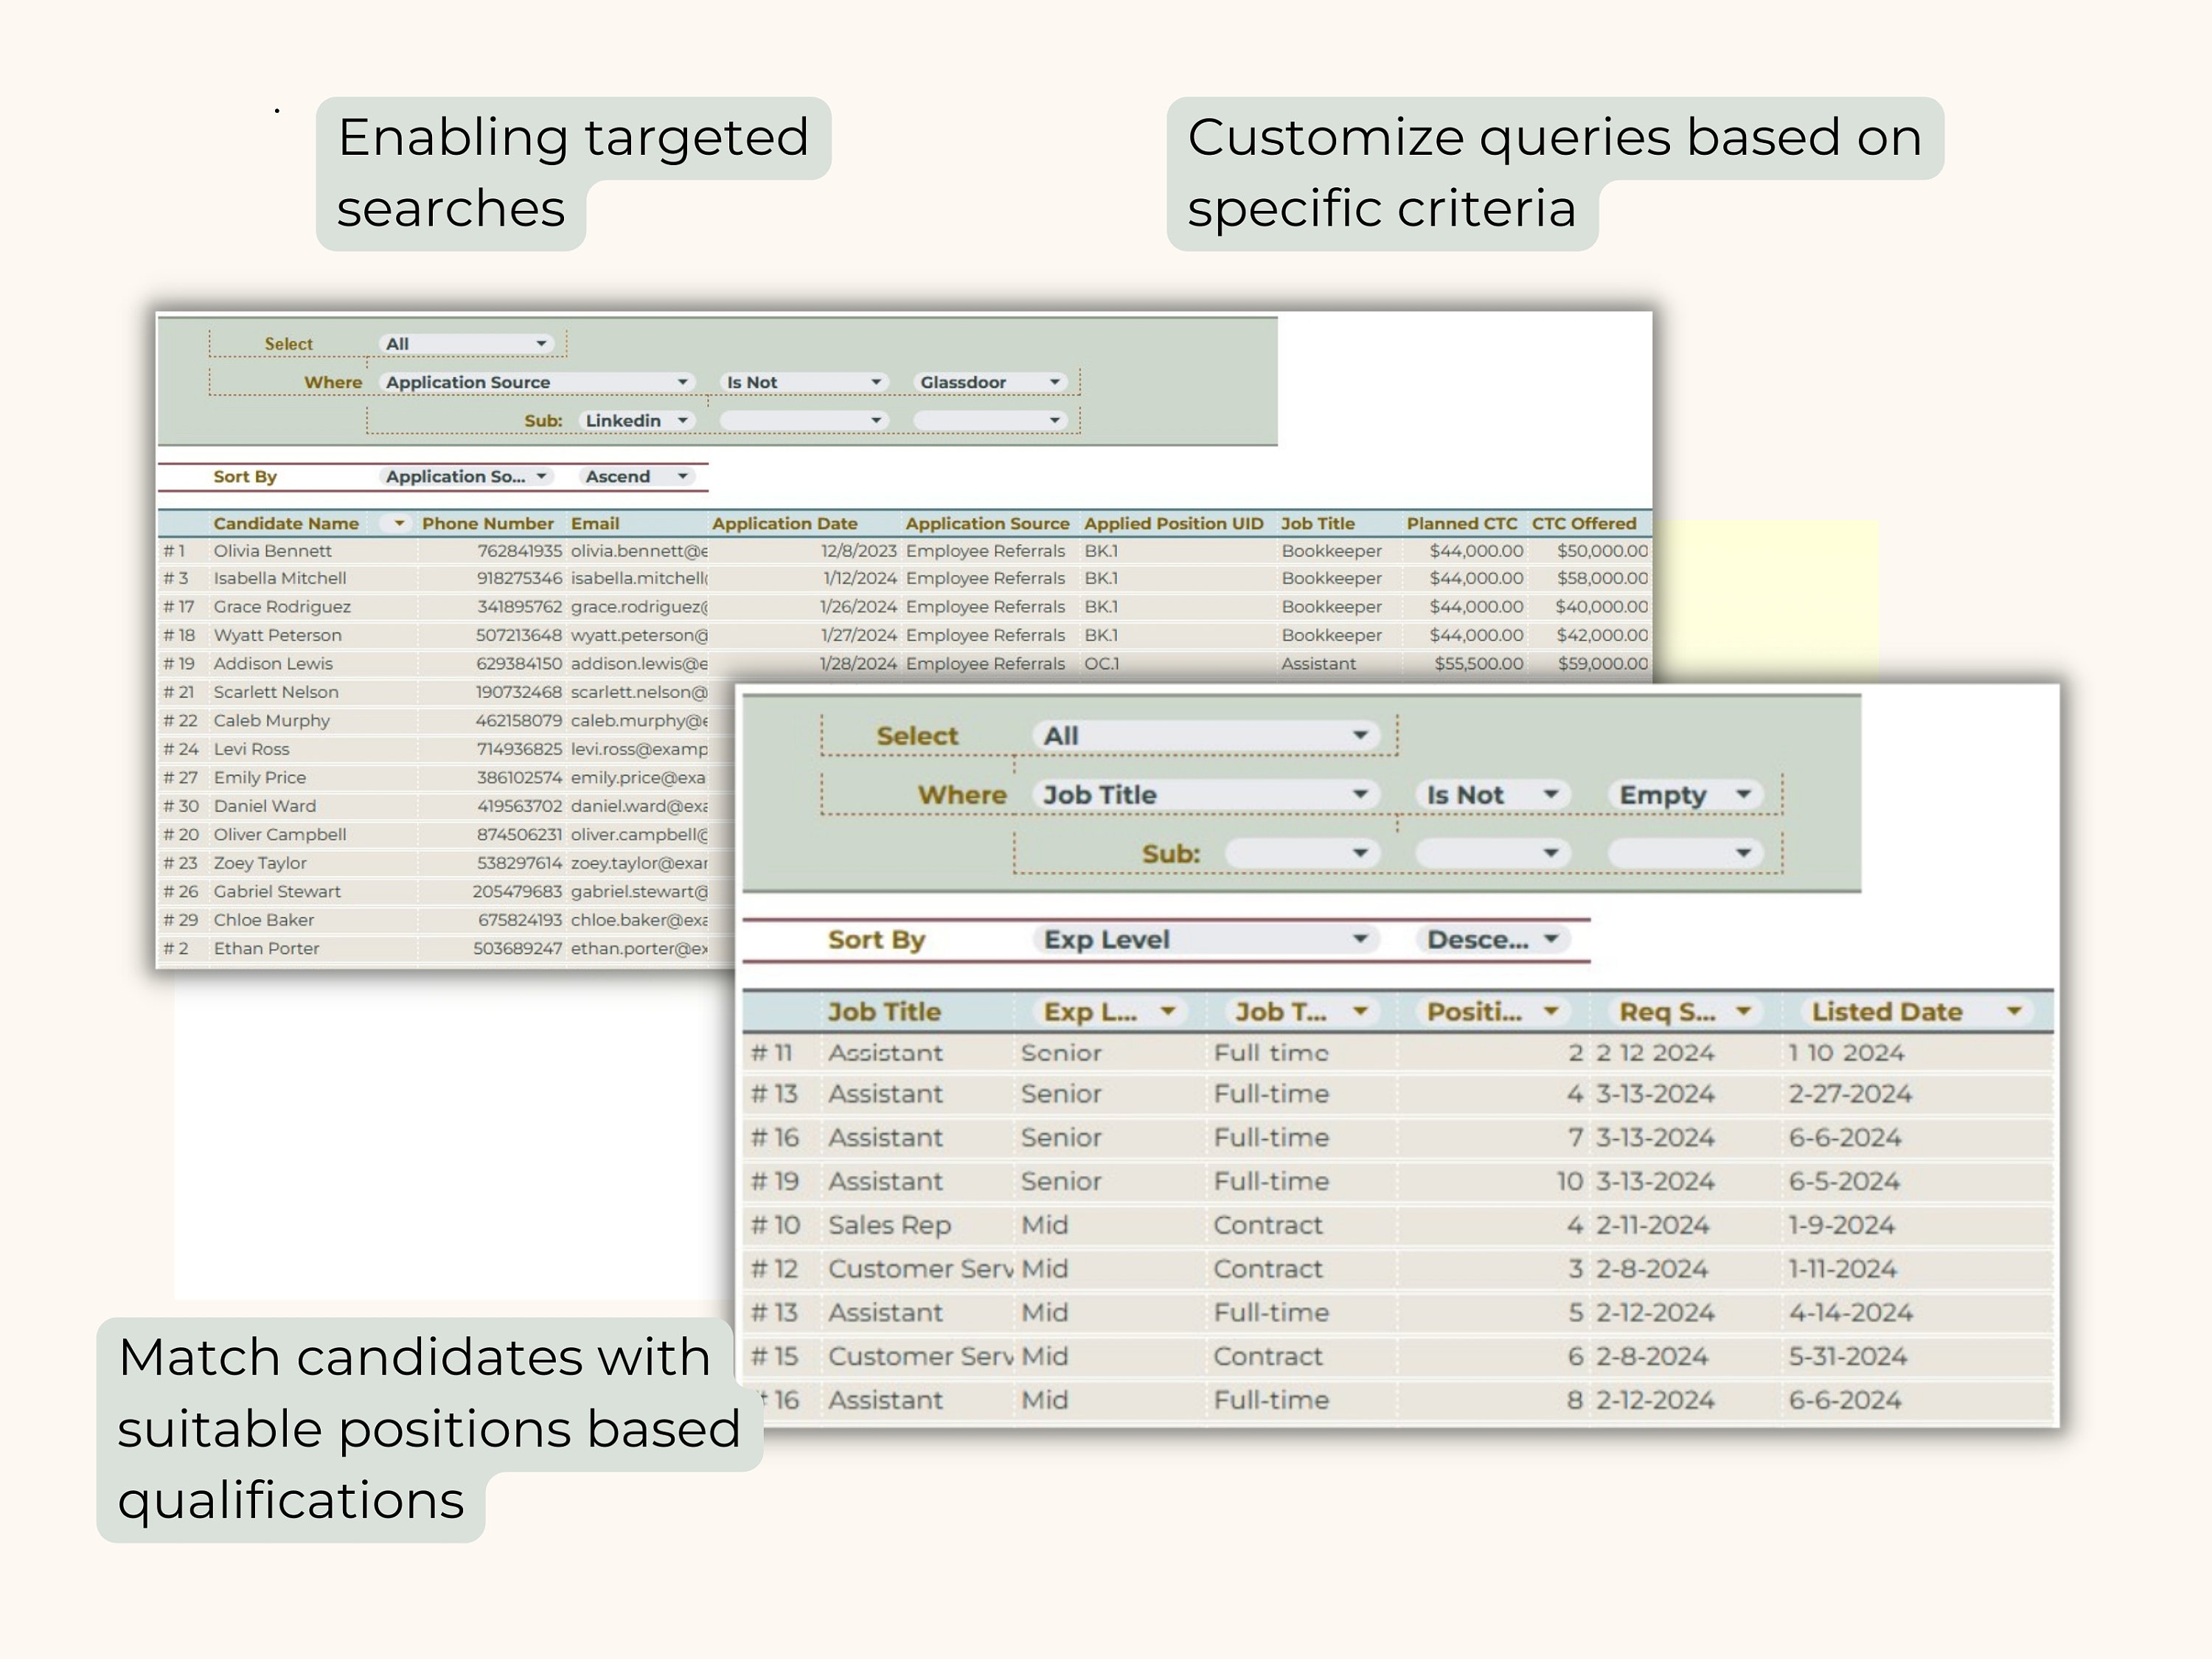
Task: Open the Positi column header dropdown
Action: point(1551,1012)
